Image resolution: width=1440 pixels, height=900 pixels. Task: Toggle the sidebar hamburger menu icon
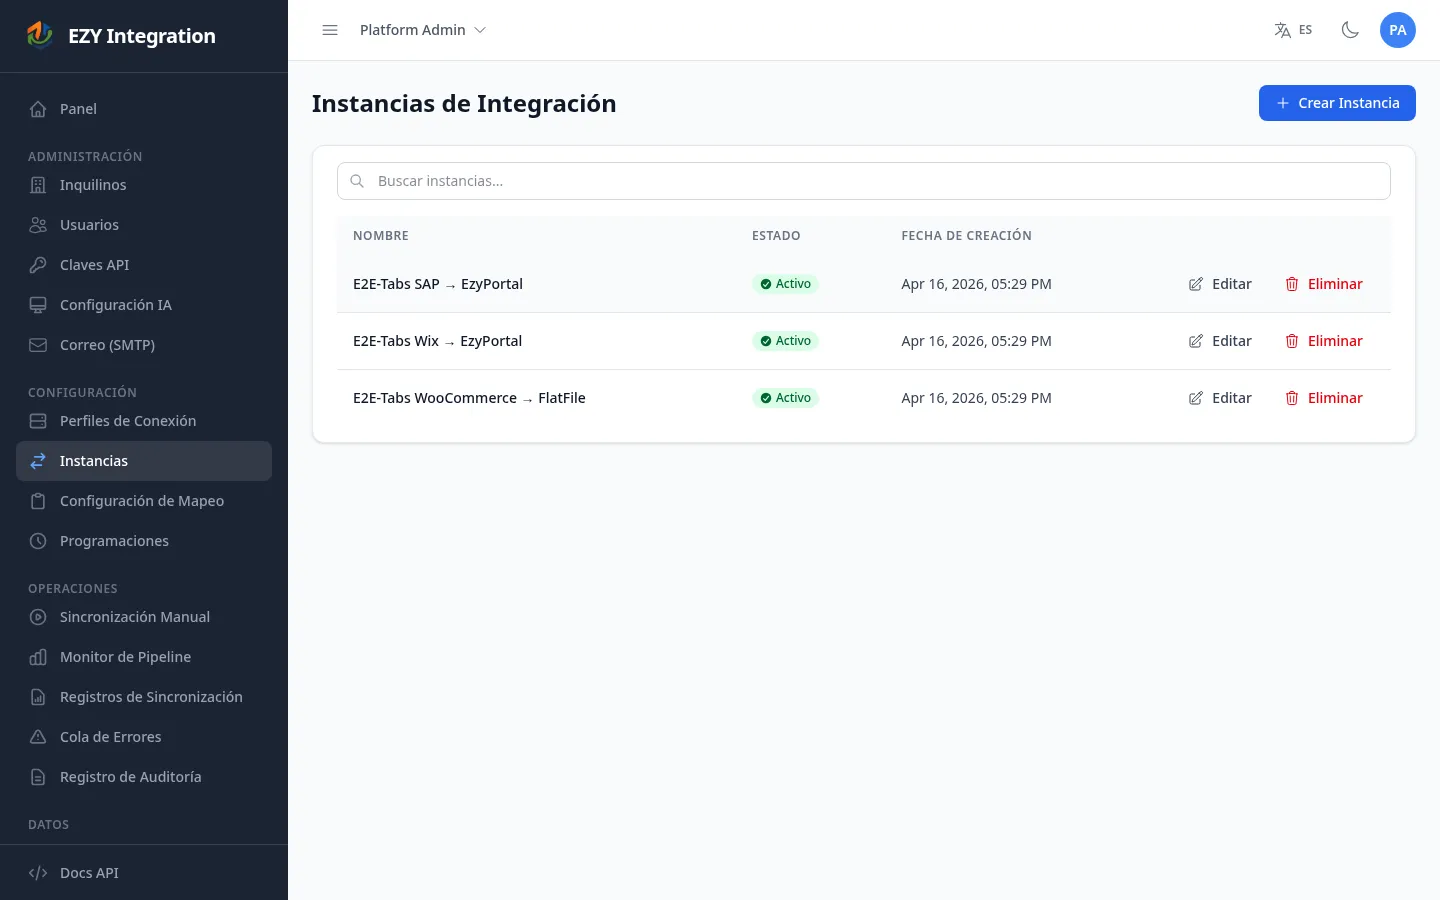[x=330, y=30]
